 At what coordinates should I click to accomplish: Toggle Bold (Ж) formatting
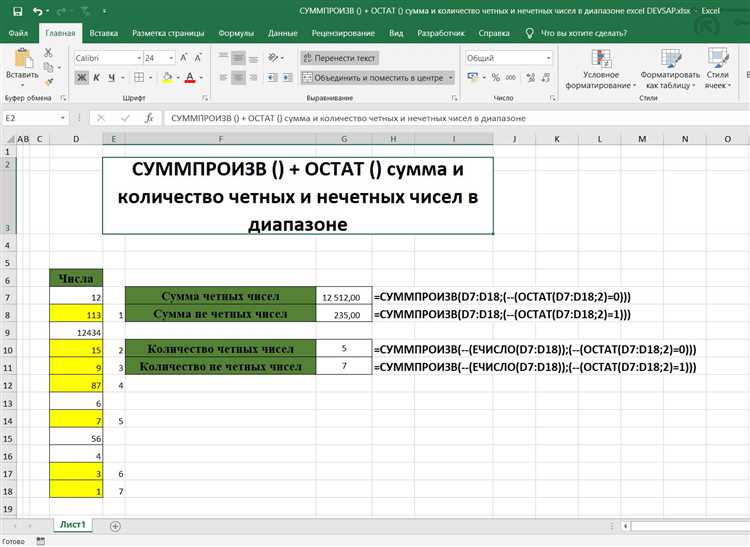tap(82, 77)
